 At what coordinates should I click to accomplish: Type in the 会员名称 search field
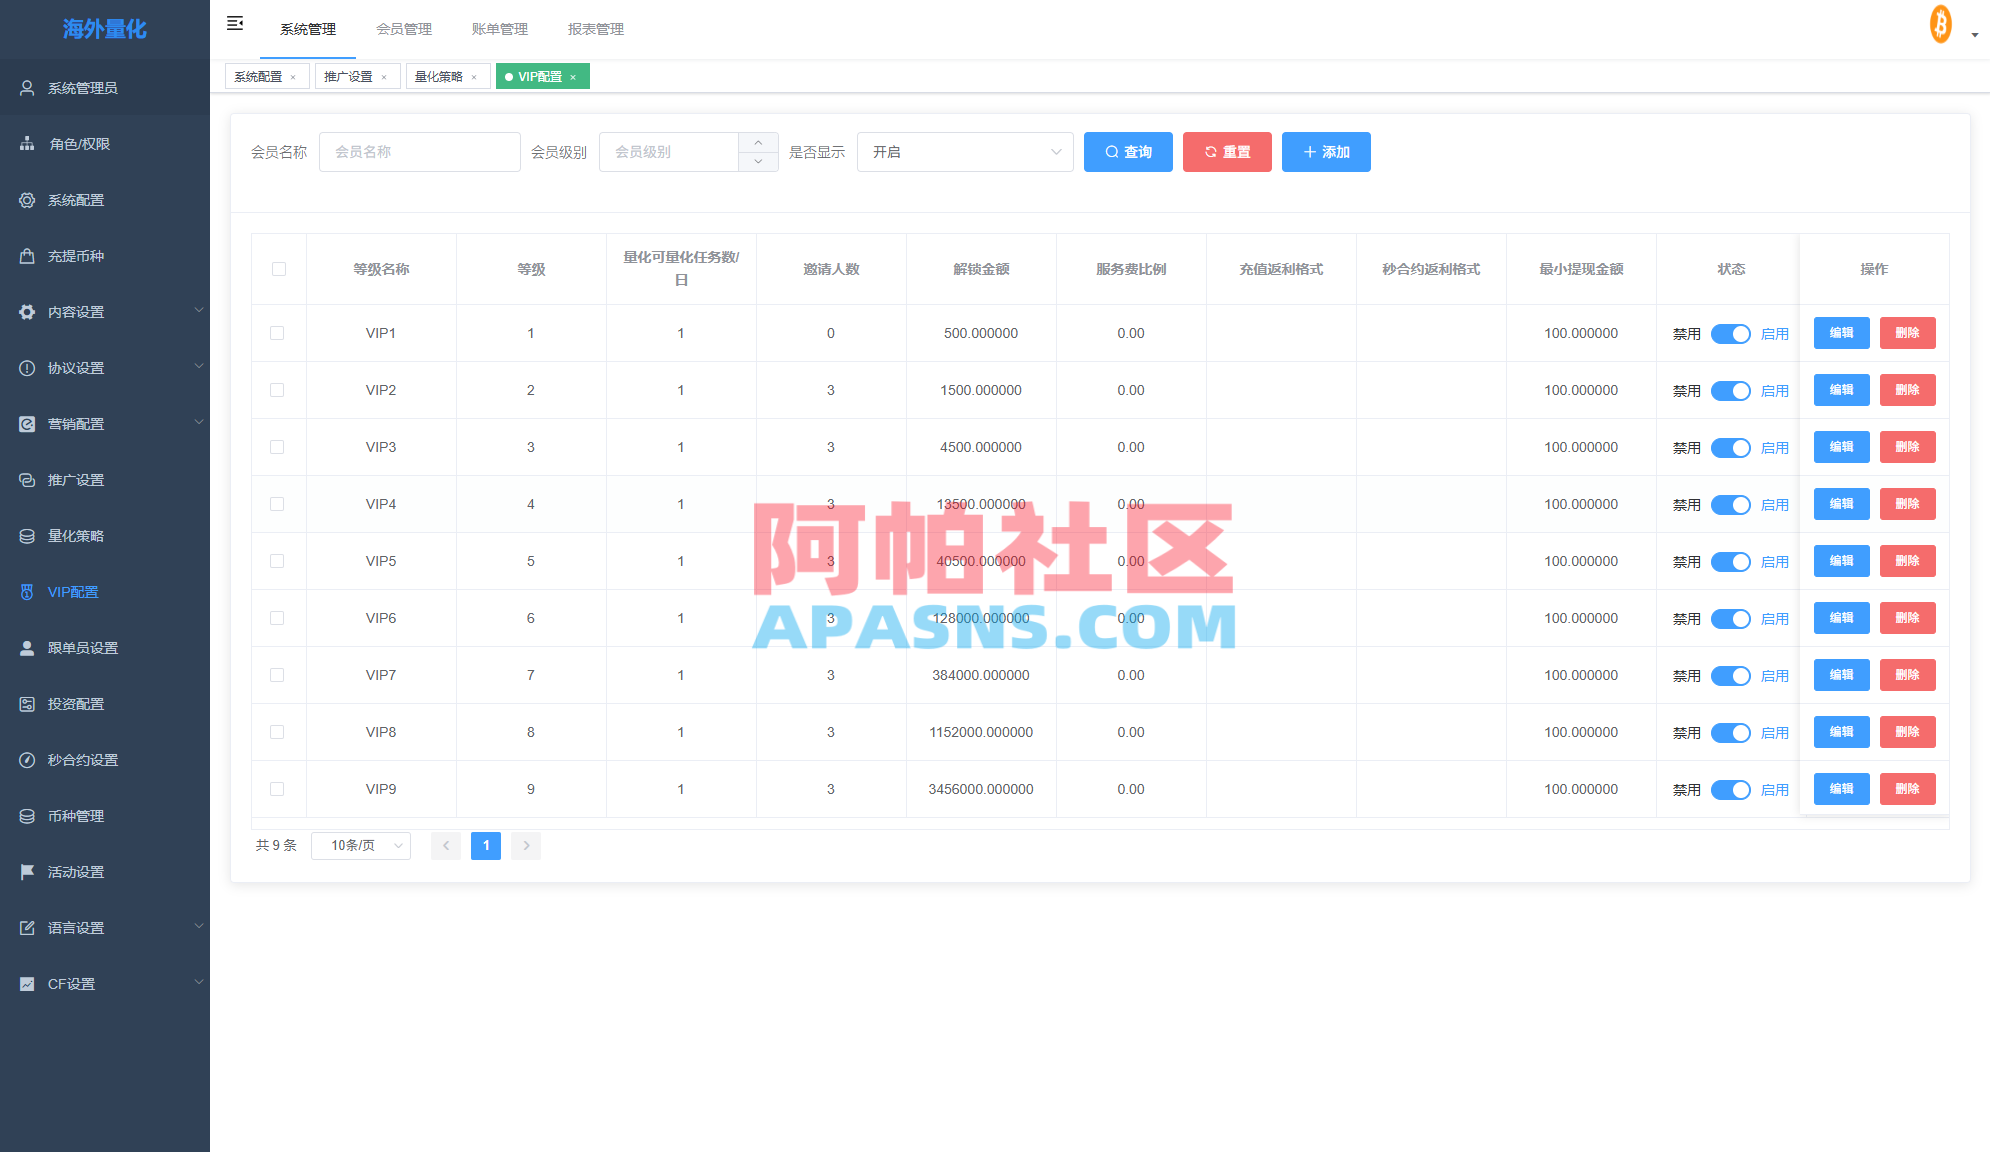[x=420, y=152]
